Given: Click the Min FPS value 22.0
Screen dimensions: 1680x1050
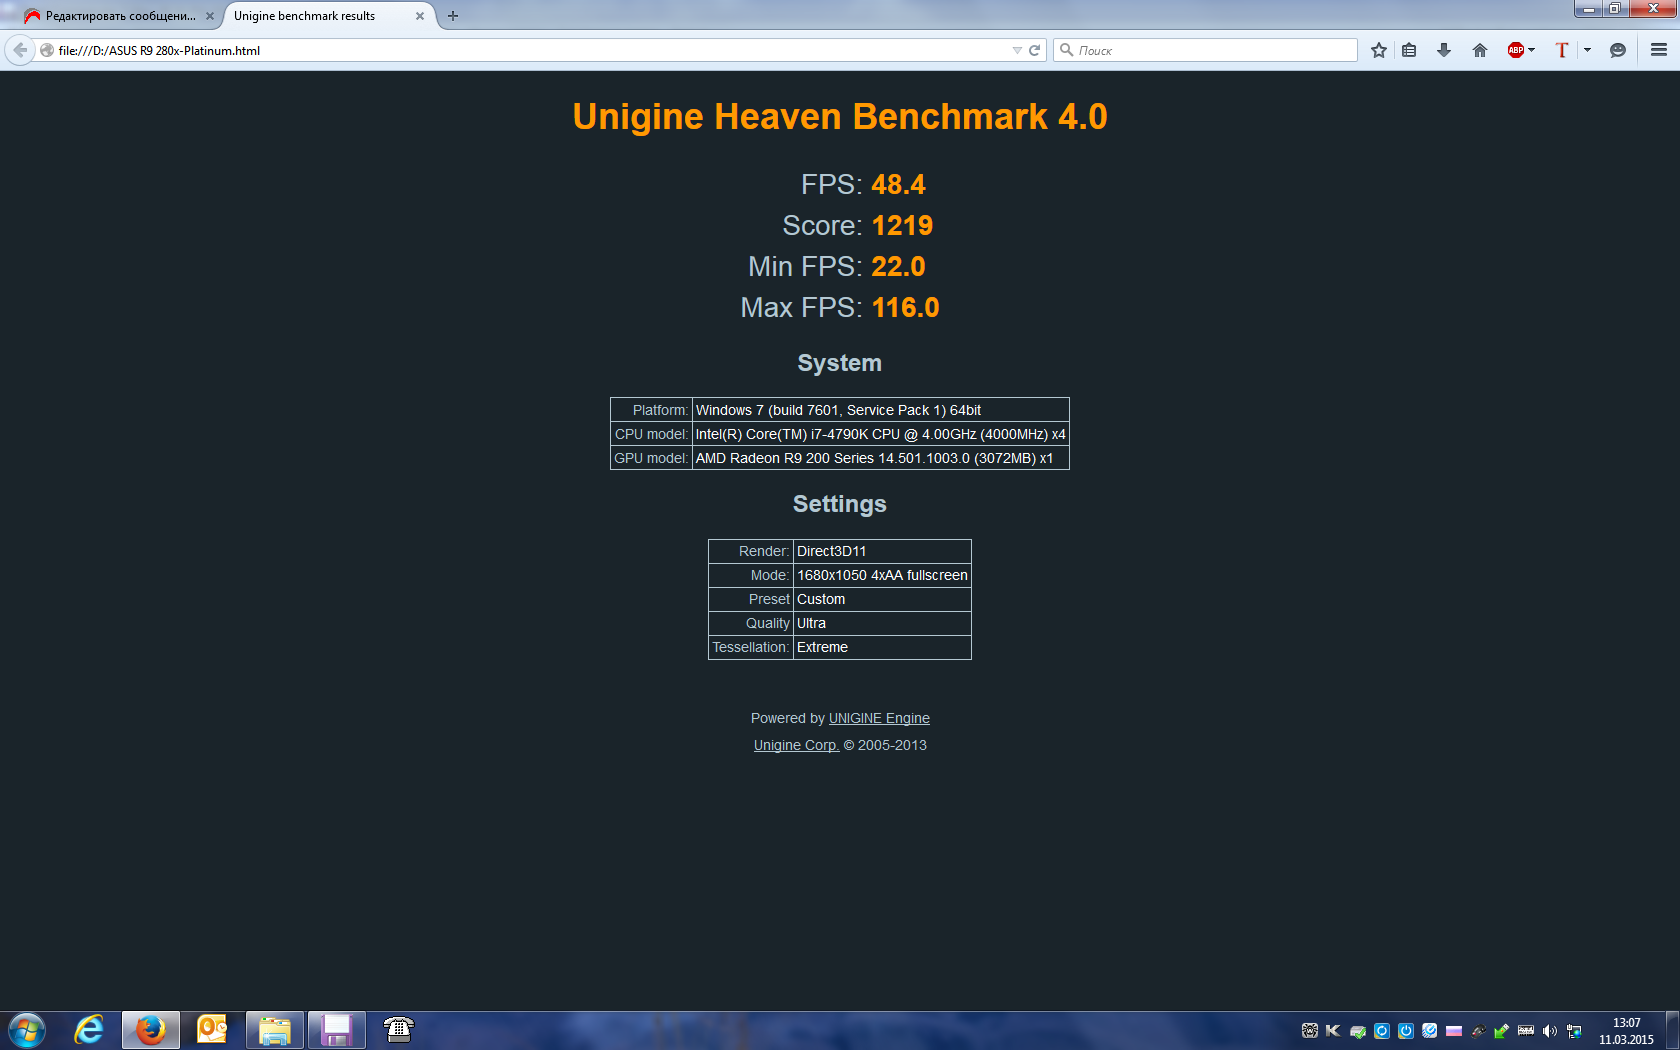Looking at the screenshot, I should 898,267.
